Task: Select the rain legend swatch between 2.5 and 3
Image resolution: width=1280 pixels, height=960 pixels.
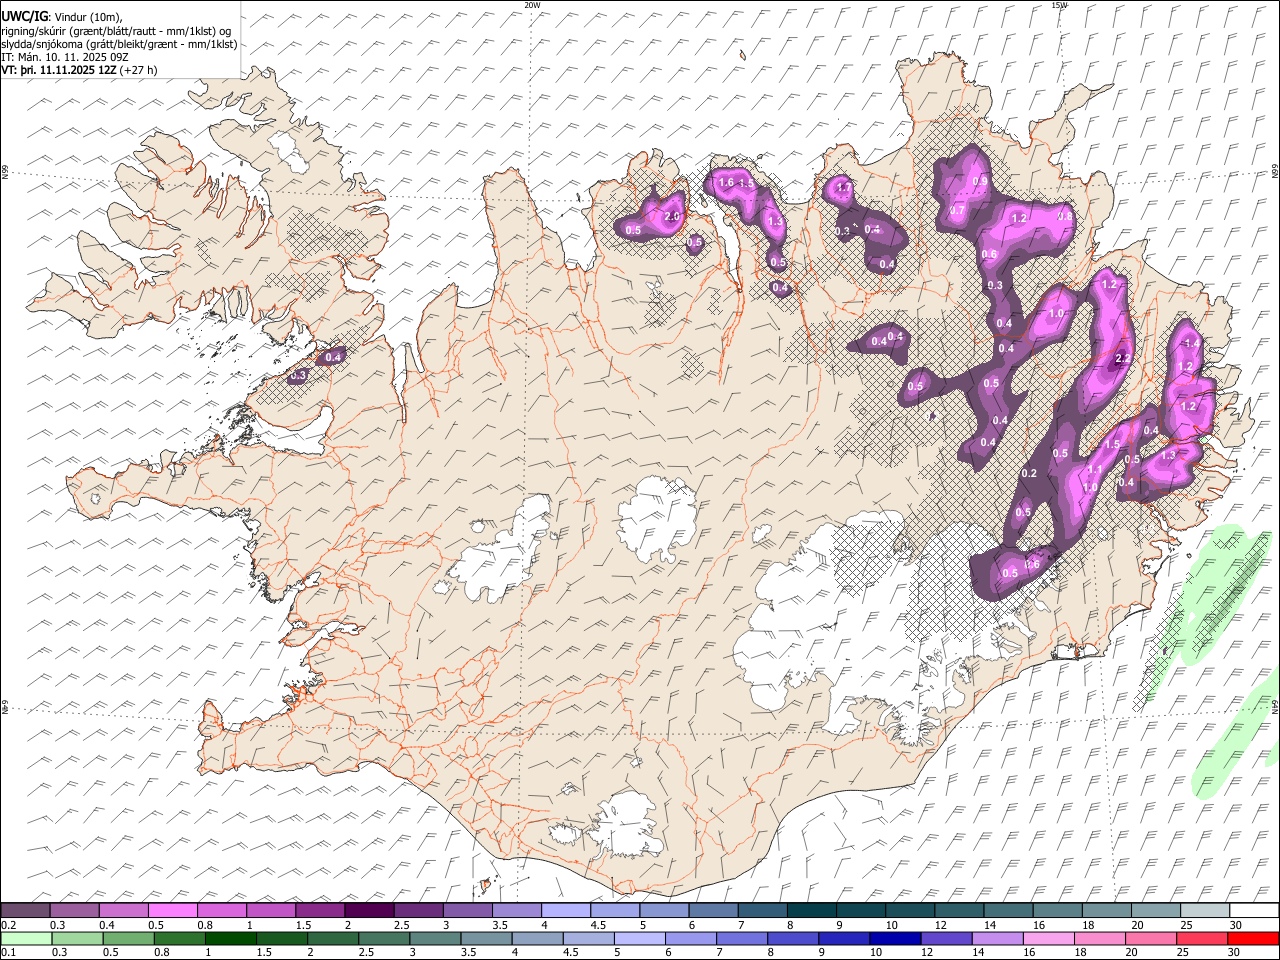Action: [x=384, y=938]
